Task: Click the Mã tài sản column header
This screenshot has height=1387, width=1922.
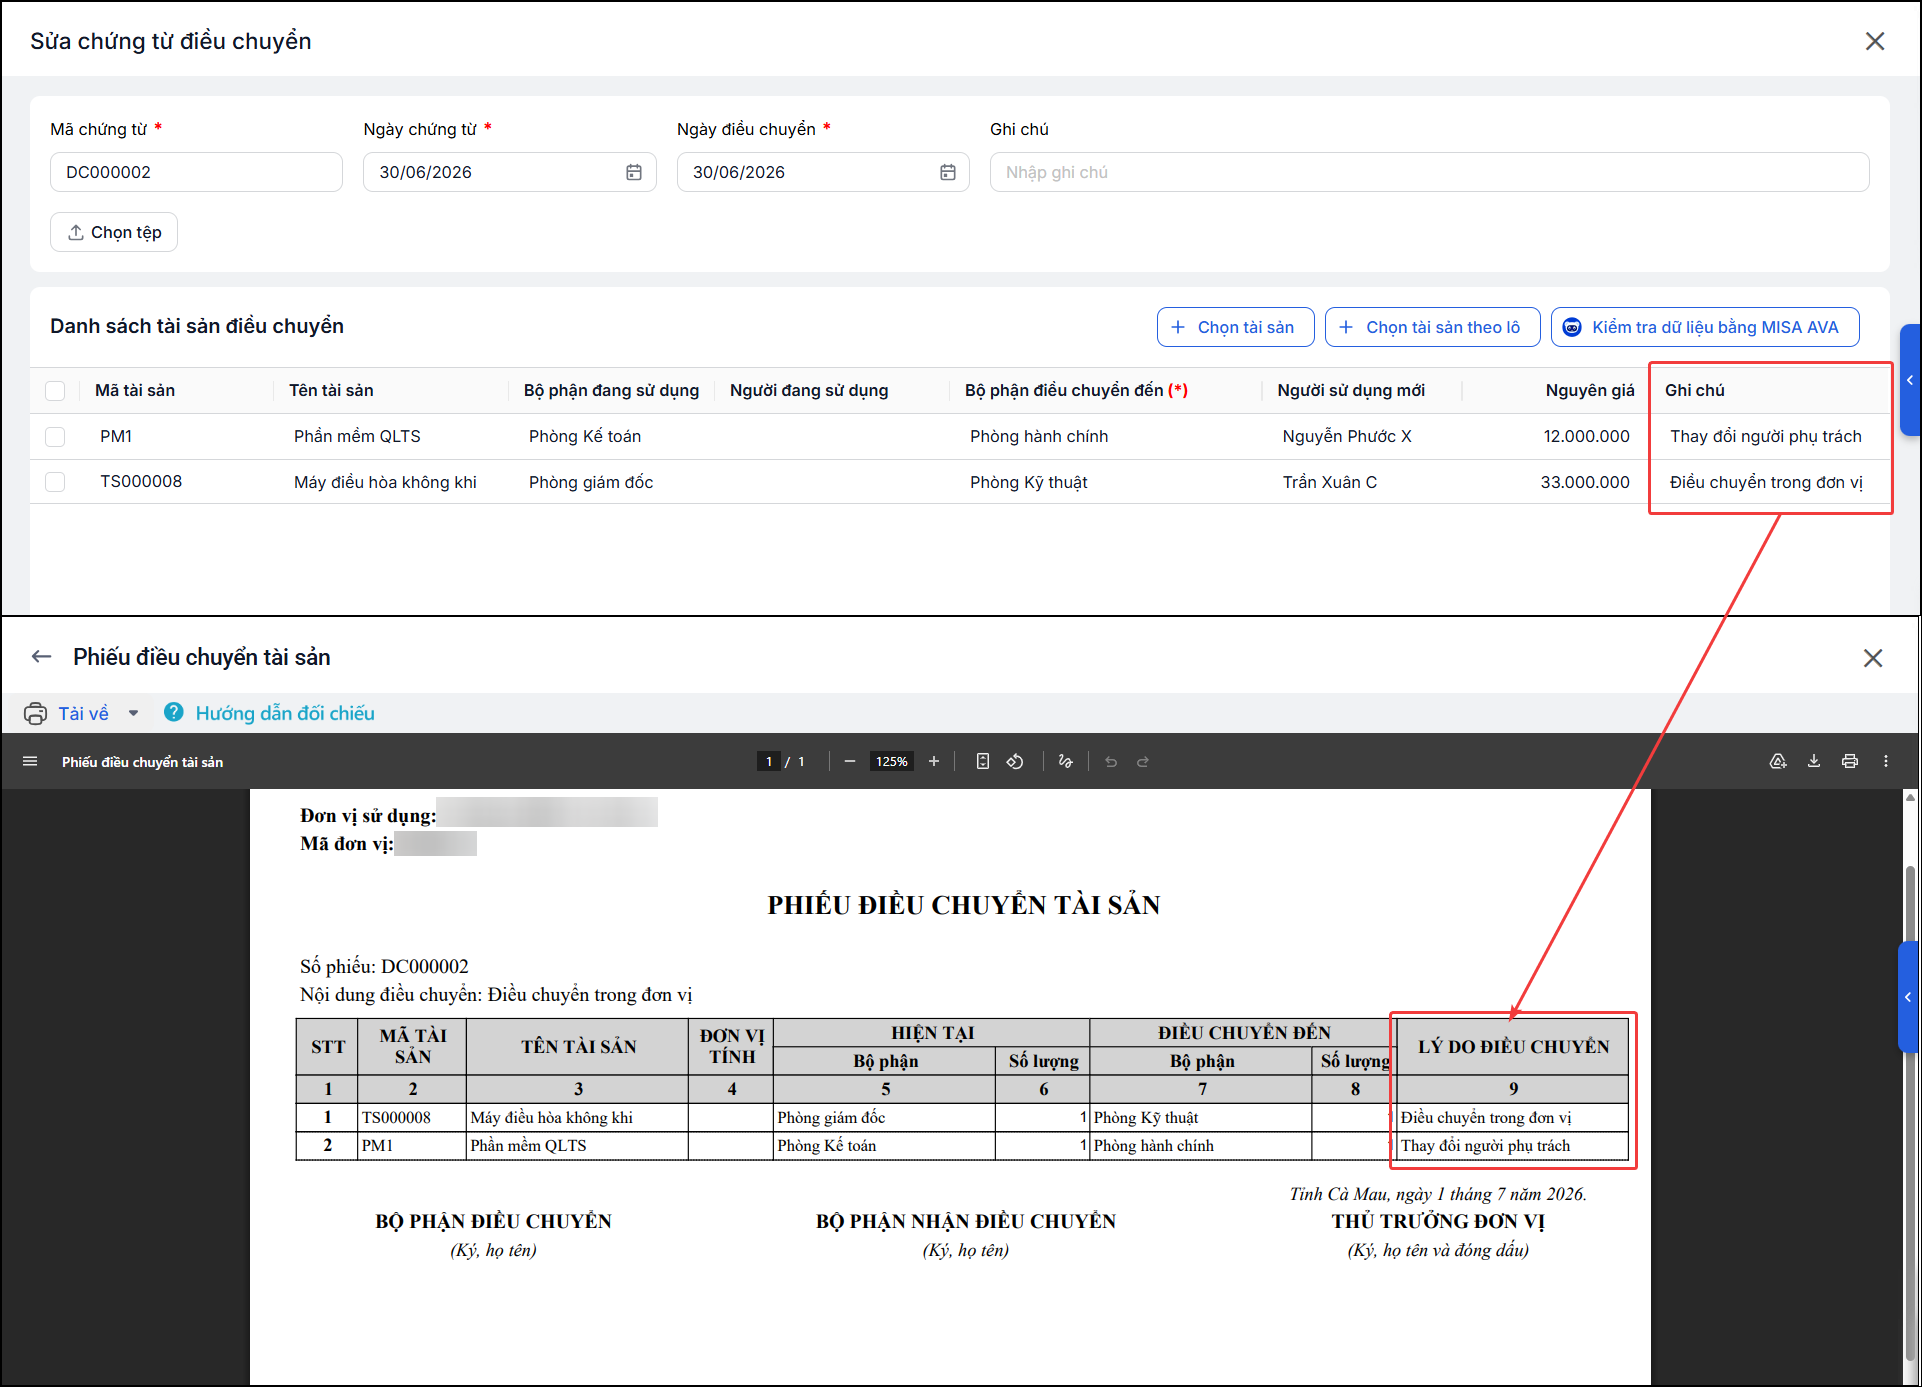Action: click(x=135, y=390)
